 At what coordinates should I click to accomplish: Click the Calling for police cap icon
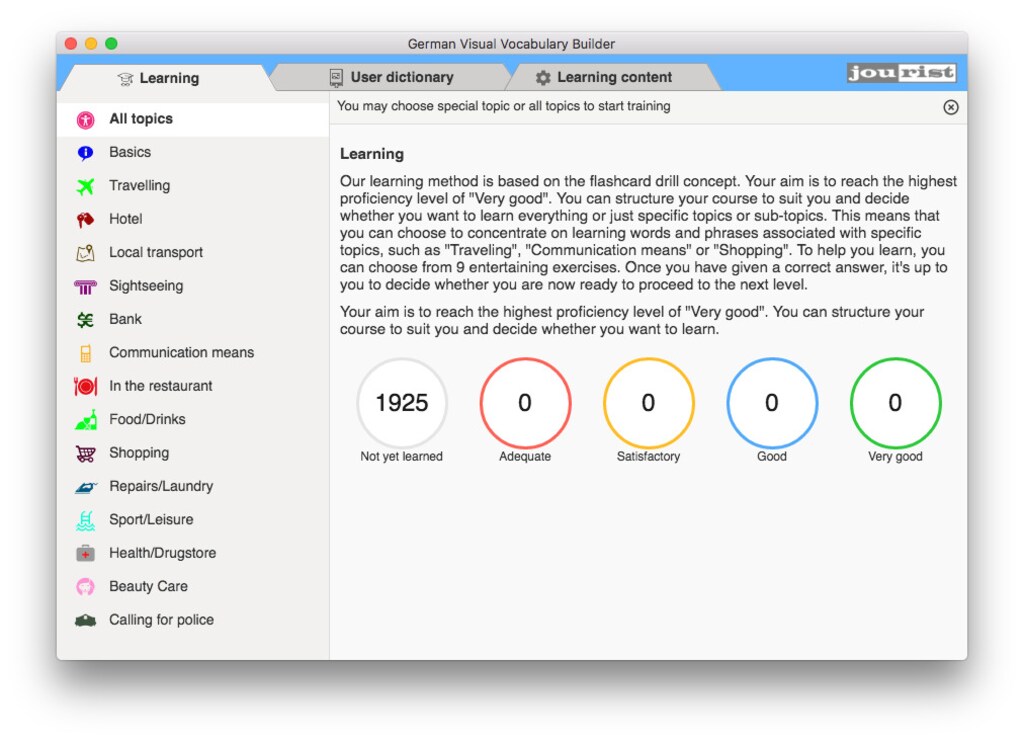pyautogui.click(x=86, y=620)
